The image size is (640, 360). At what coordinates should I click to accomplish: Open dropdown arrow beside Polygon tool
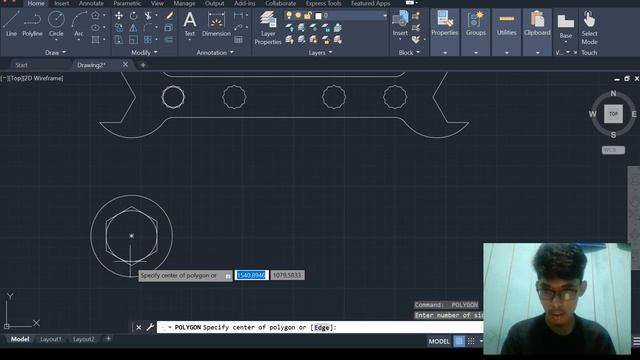104,16
